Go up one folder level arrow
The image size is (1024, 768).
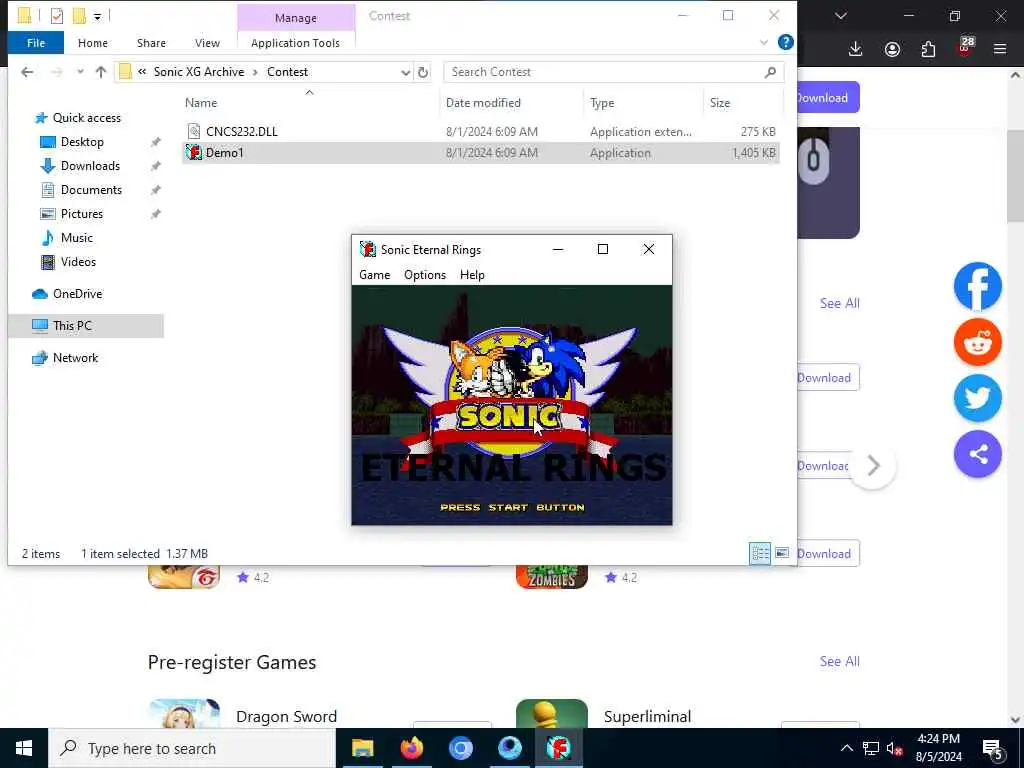[101, 72]
